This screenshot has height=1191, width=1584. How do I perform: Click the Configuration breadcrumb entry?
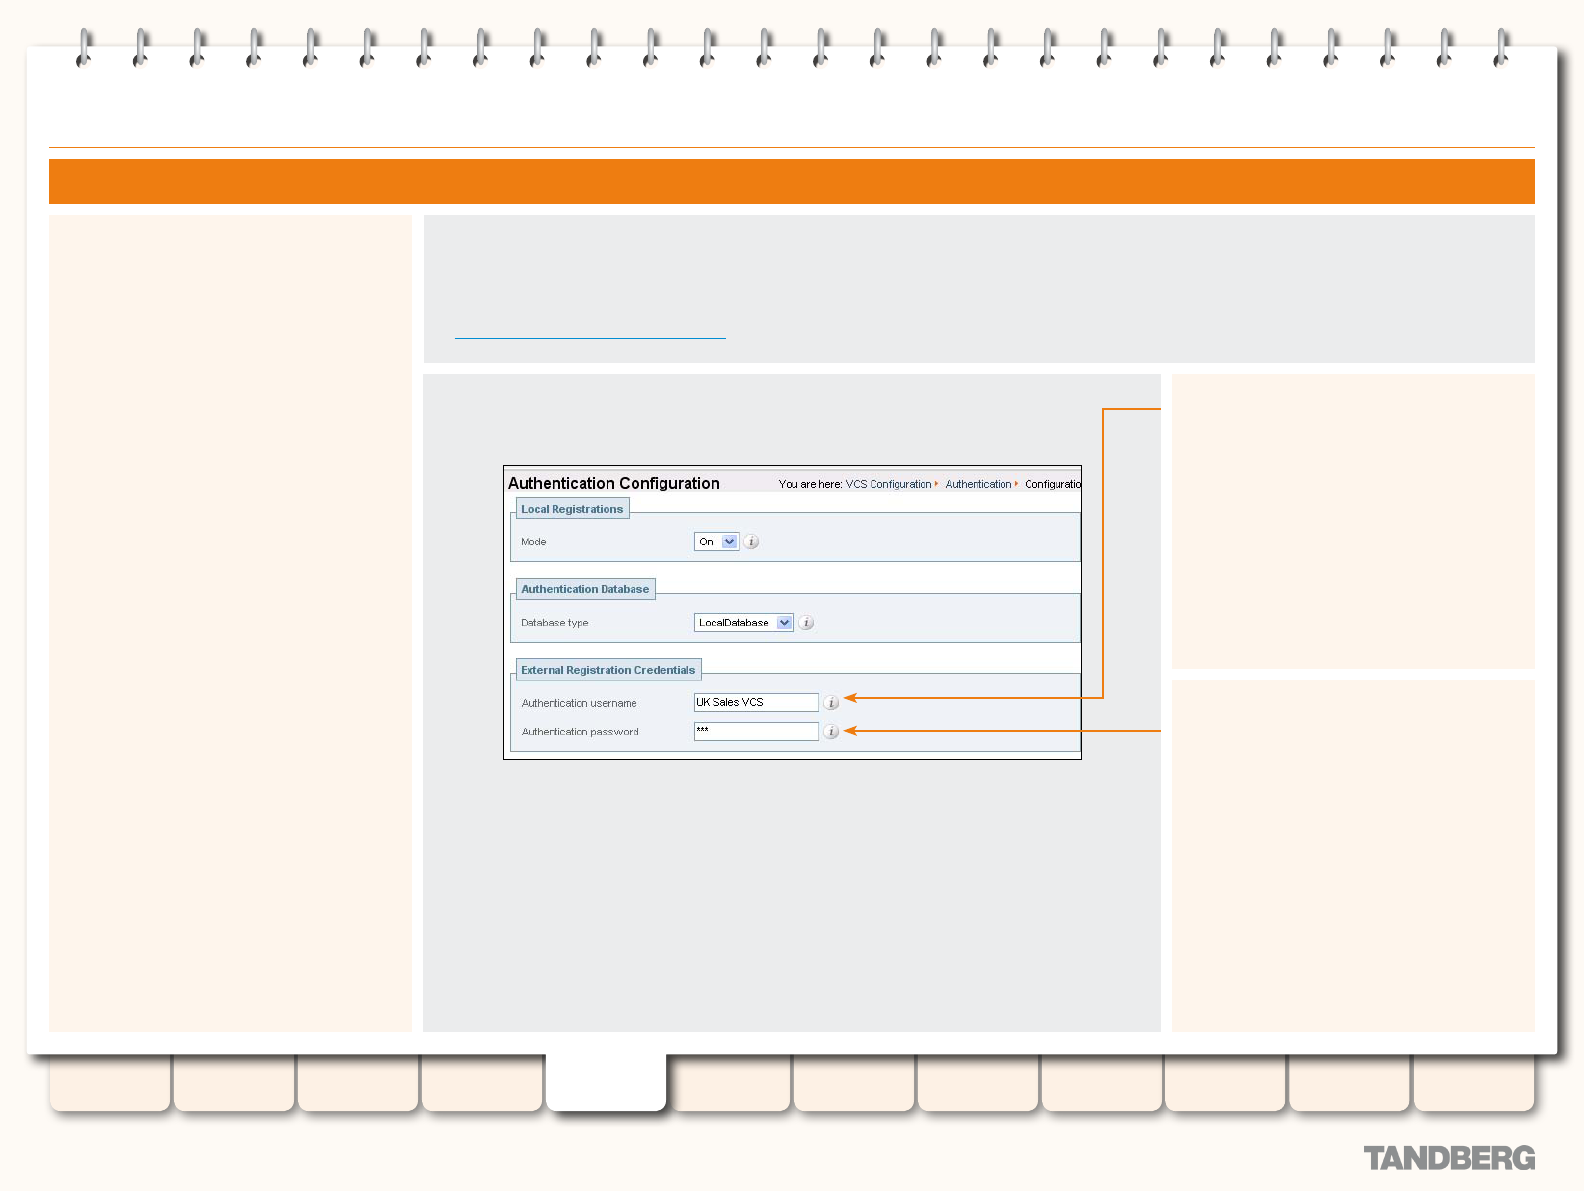click(x=1053, y=484)
